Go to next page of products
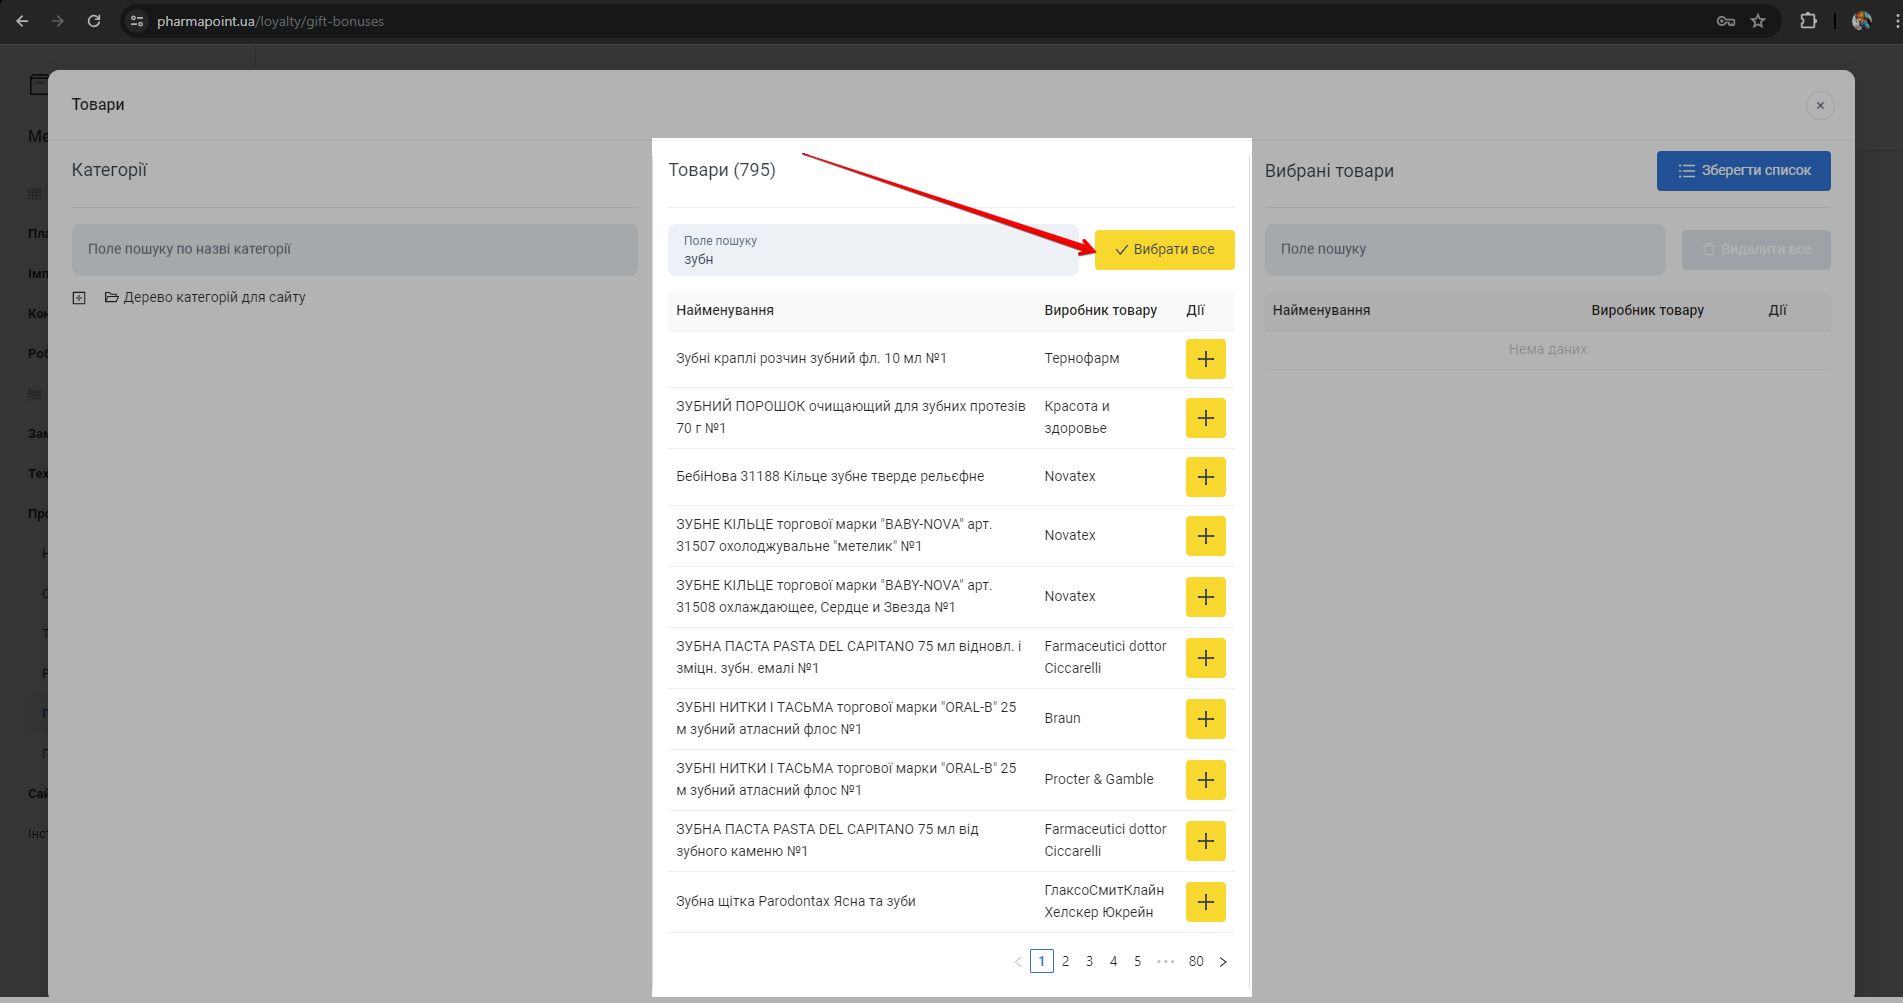Screen dimensions: 1903x1003 [1222, 962]
